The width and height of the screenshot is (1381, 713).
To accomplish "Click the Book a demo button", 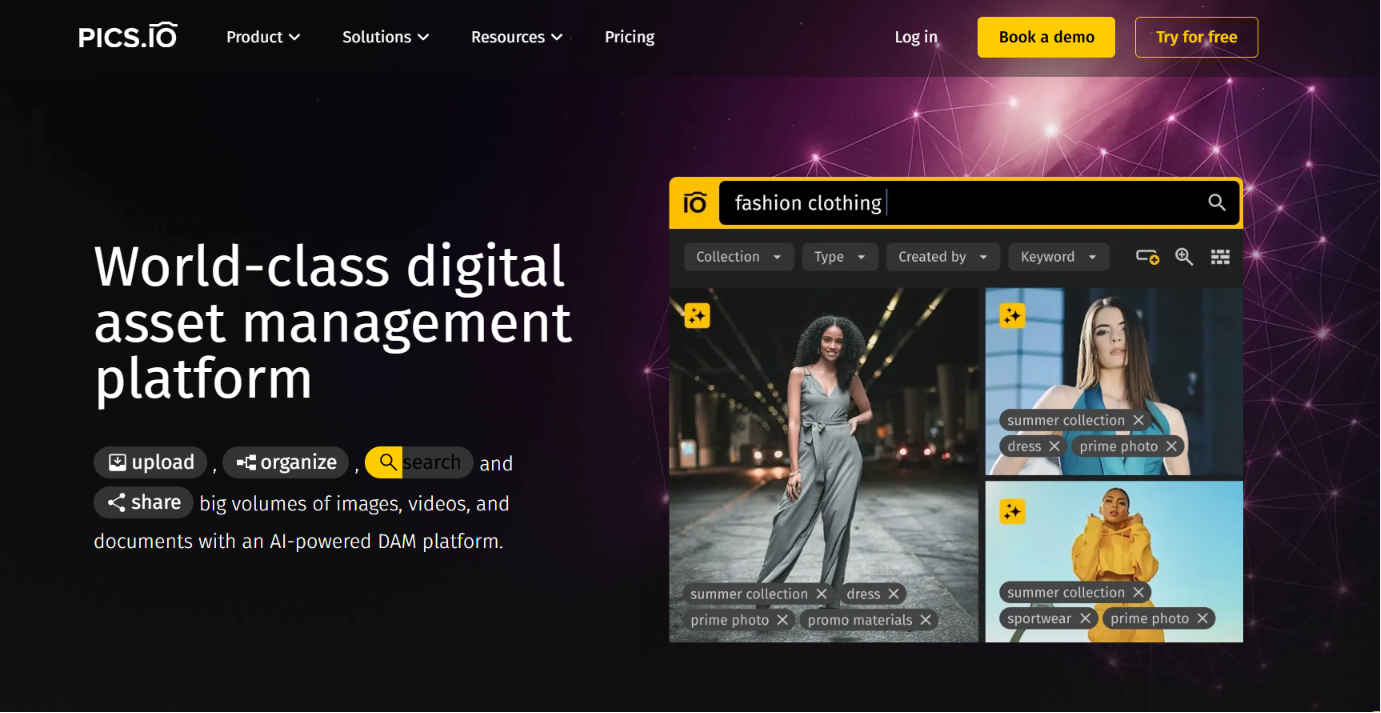I will [x=1046, y=37].
